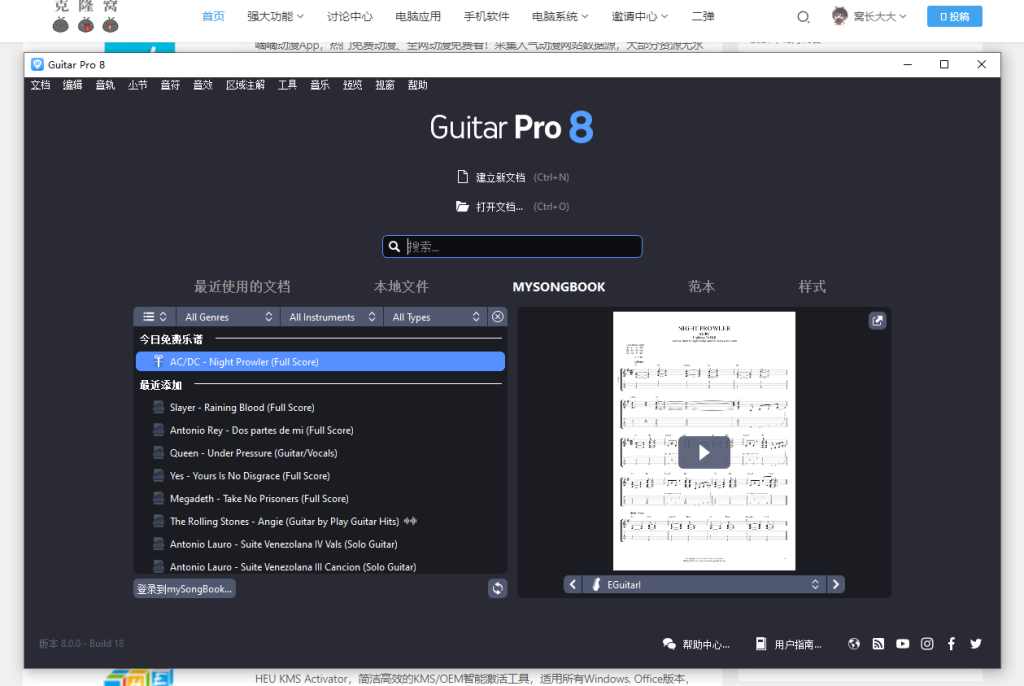
Task: Open the 小节 menu
Action: click(138, 85)
